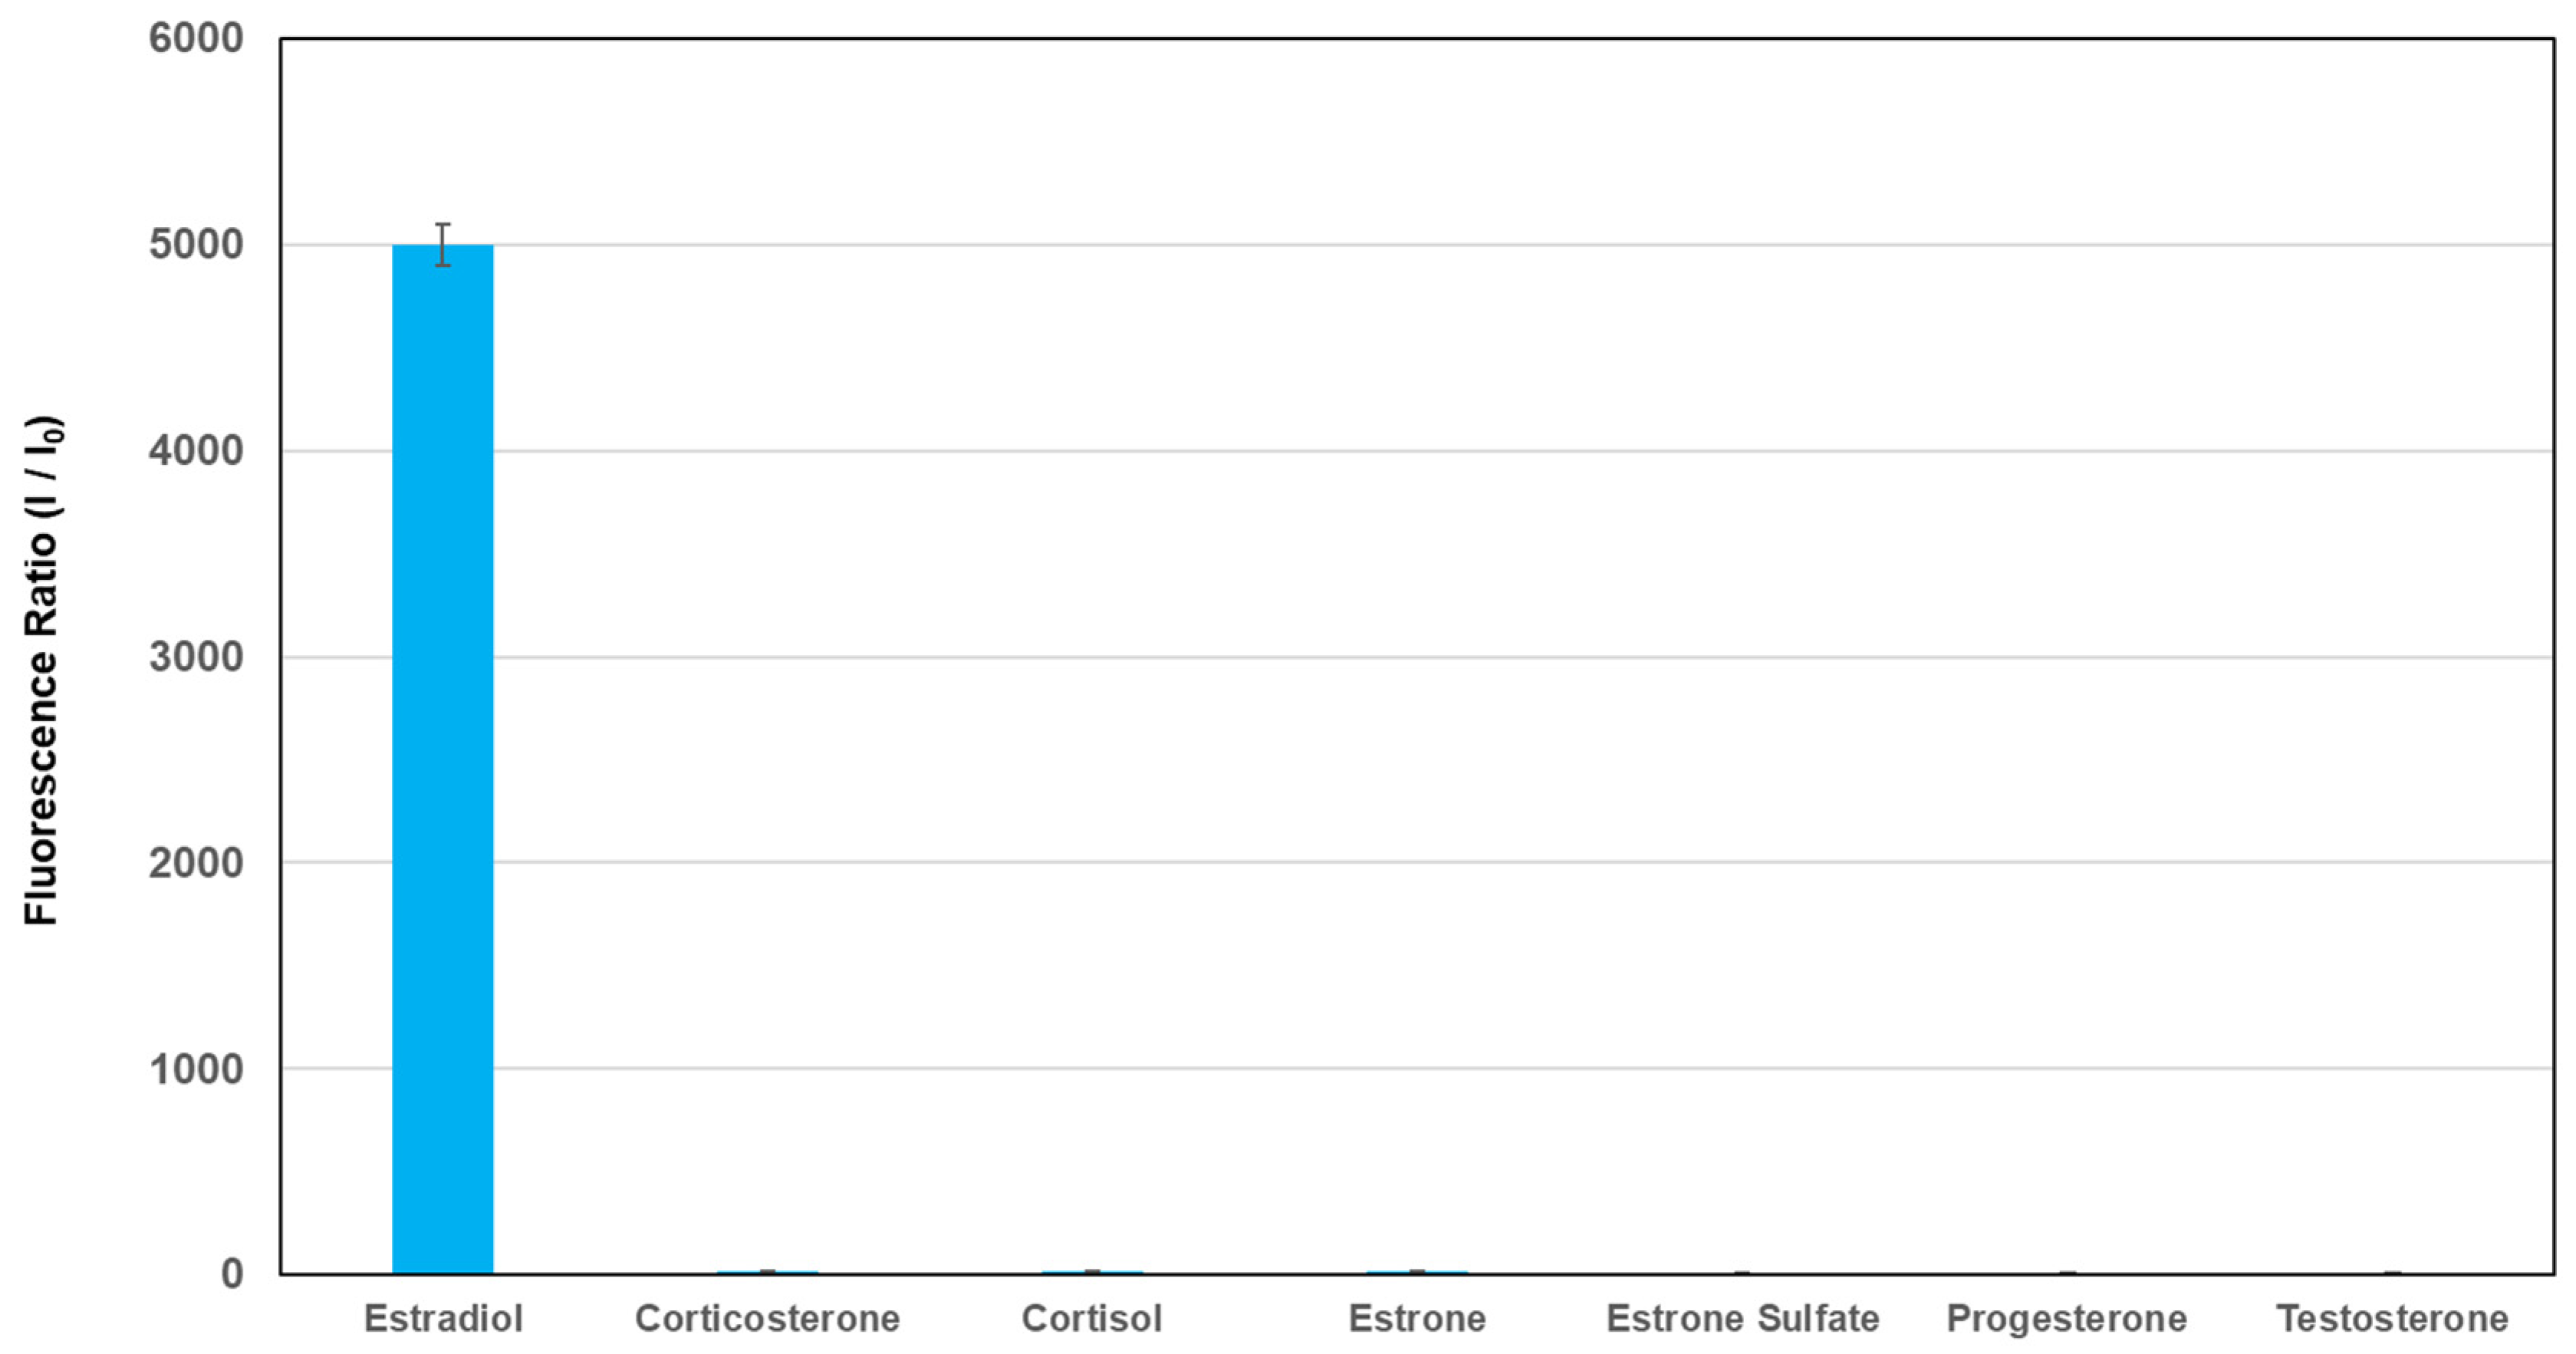The image size is (2576, 1354).
Task: Select the Estrone axis label
Action: [x=1417, y=1318]
